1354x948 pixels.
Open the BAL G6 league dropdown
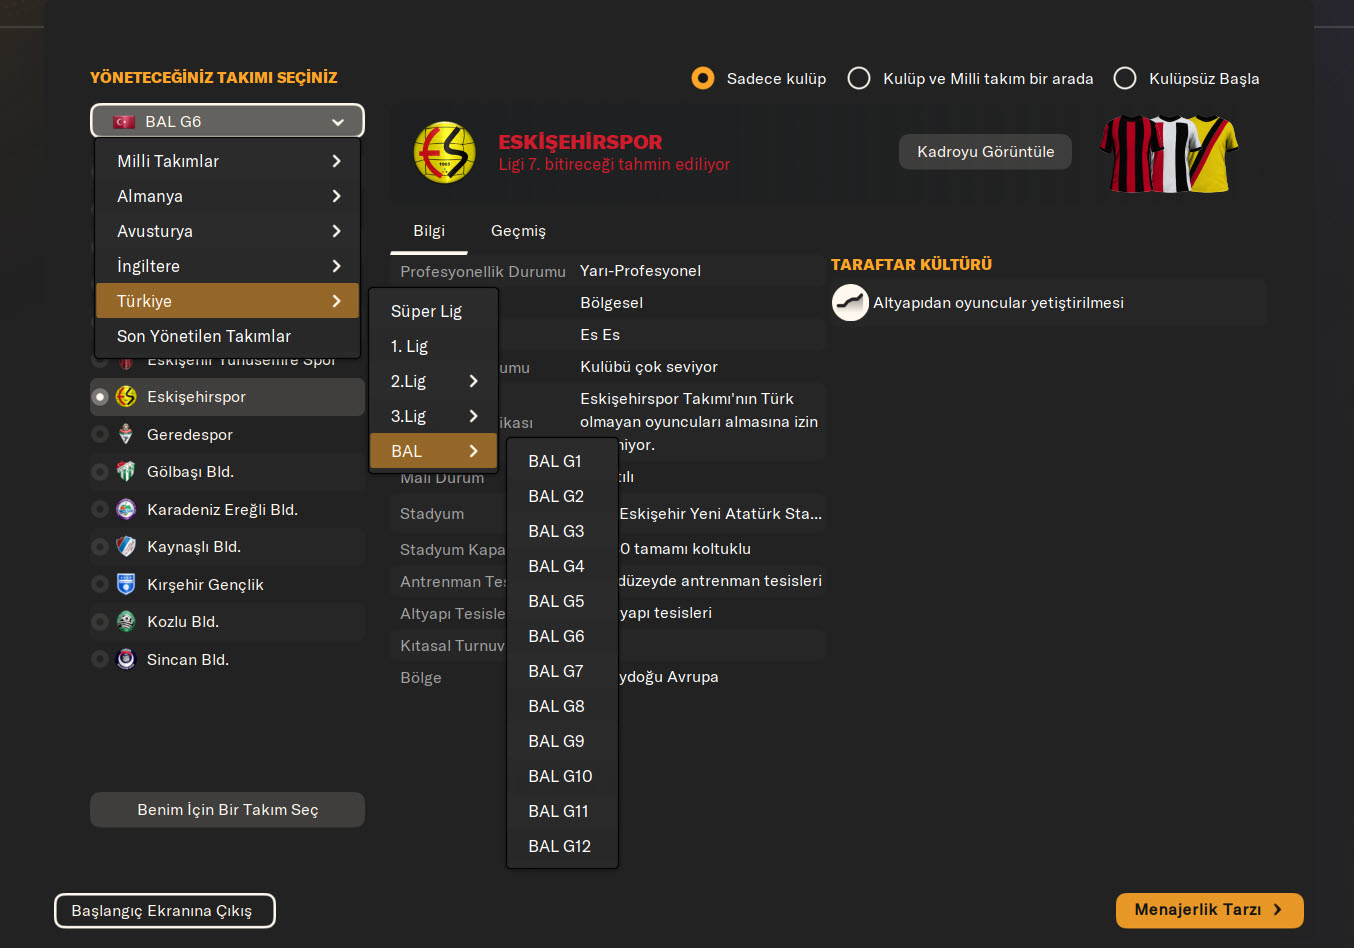pos(227,121)
